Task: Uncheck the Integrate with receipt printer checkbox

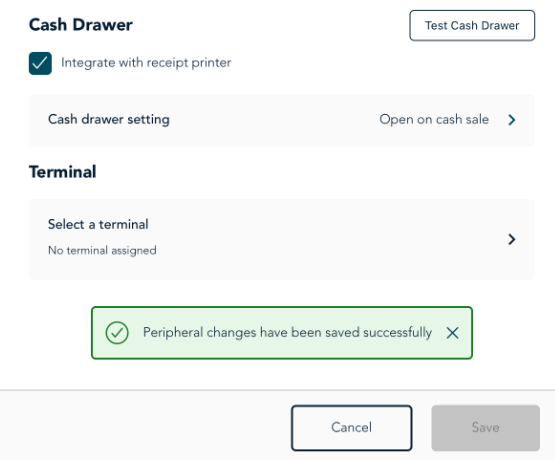Action: (40, 63)
